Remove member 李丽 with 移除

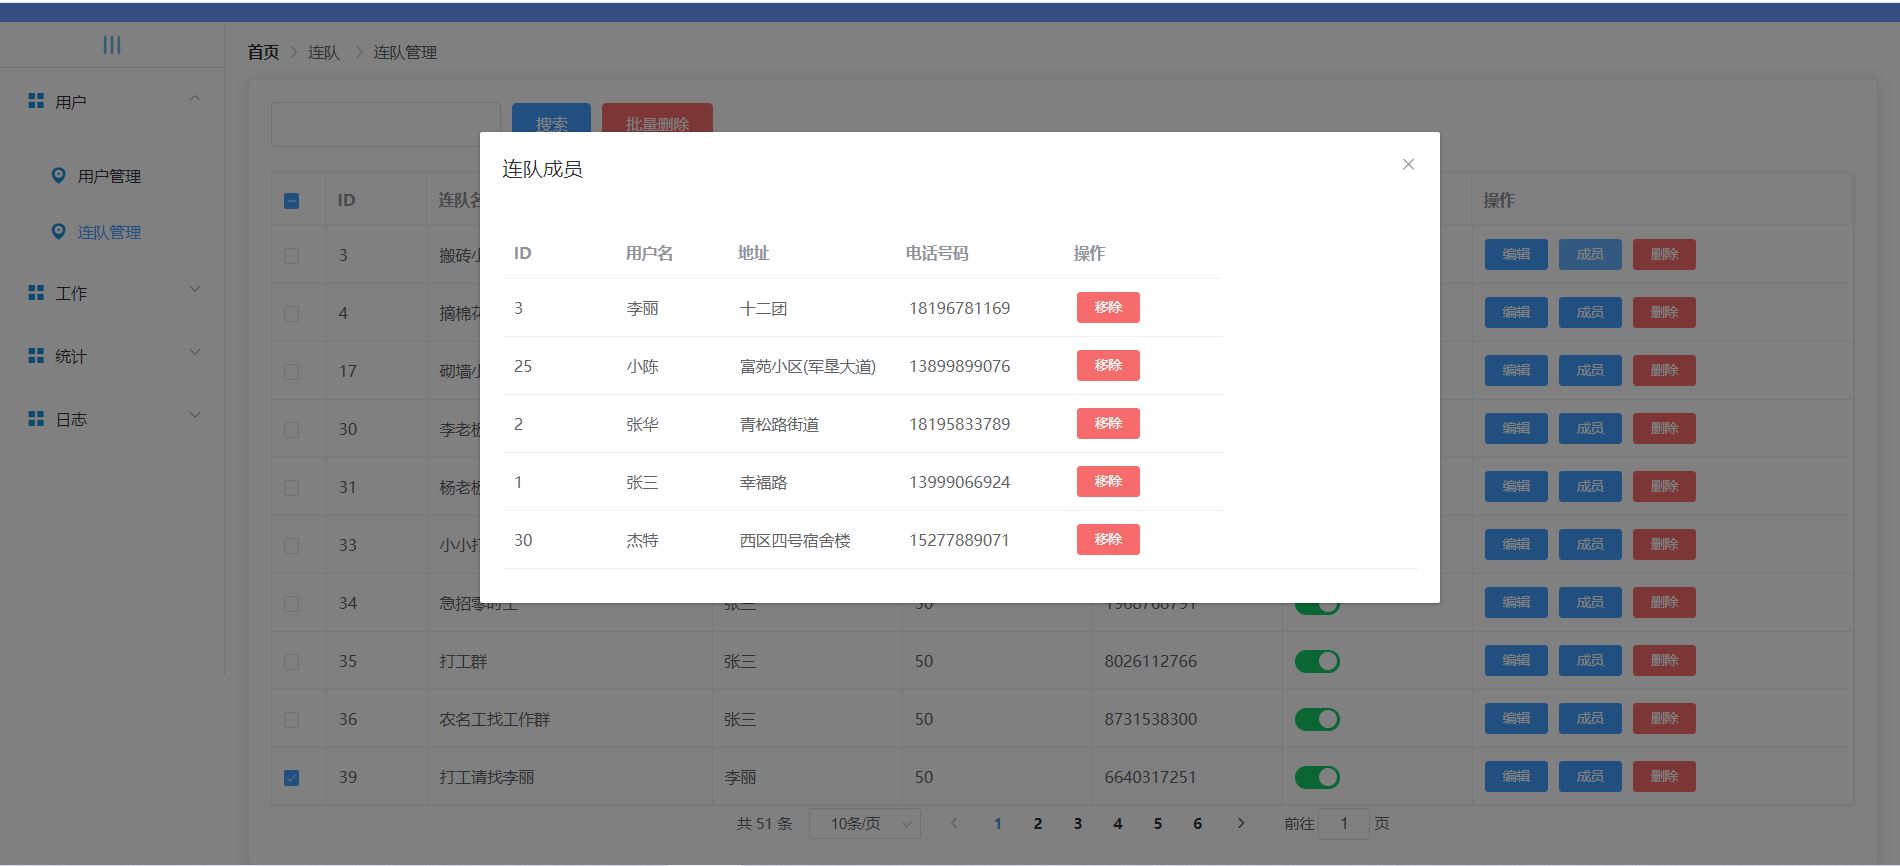(x=1108, y=307)
